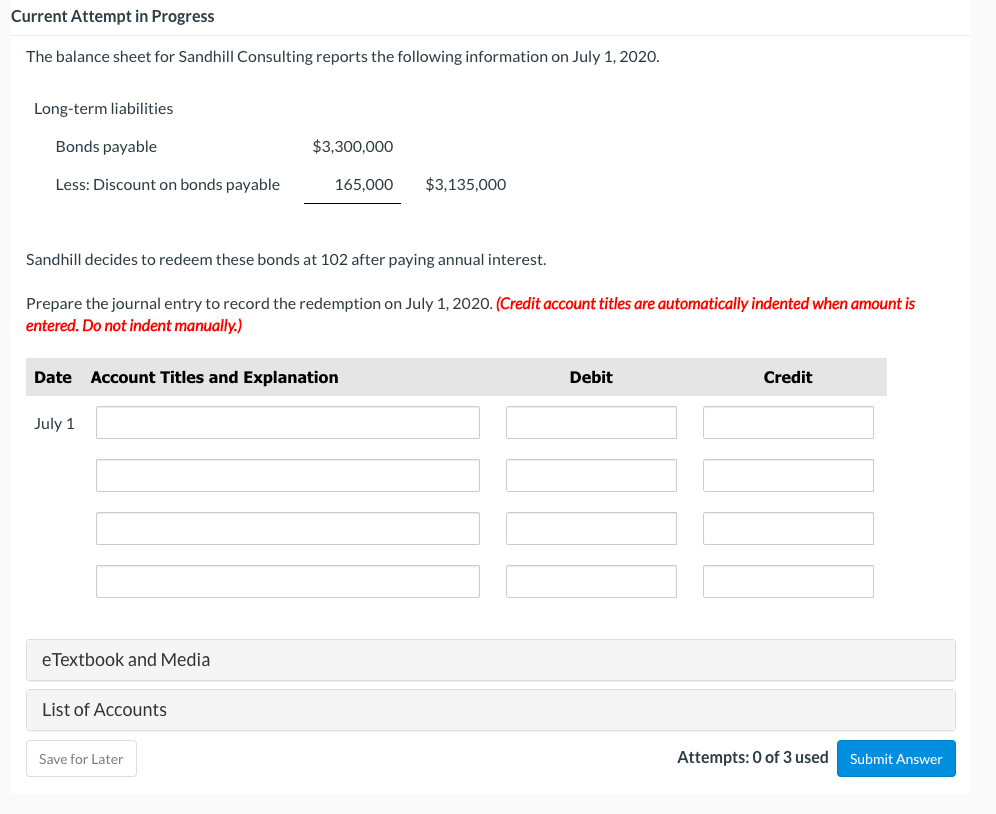
Task: Select the second Credit input box
Action: [x=788, y=475]
